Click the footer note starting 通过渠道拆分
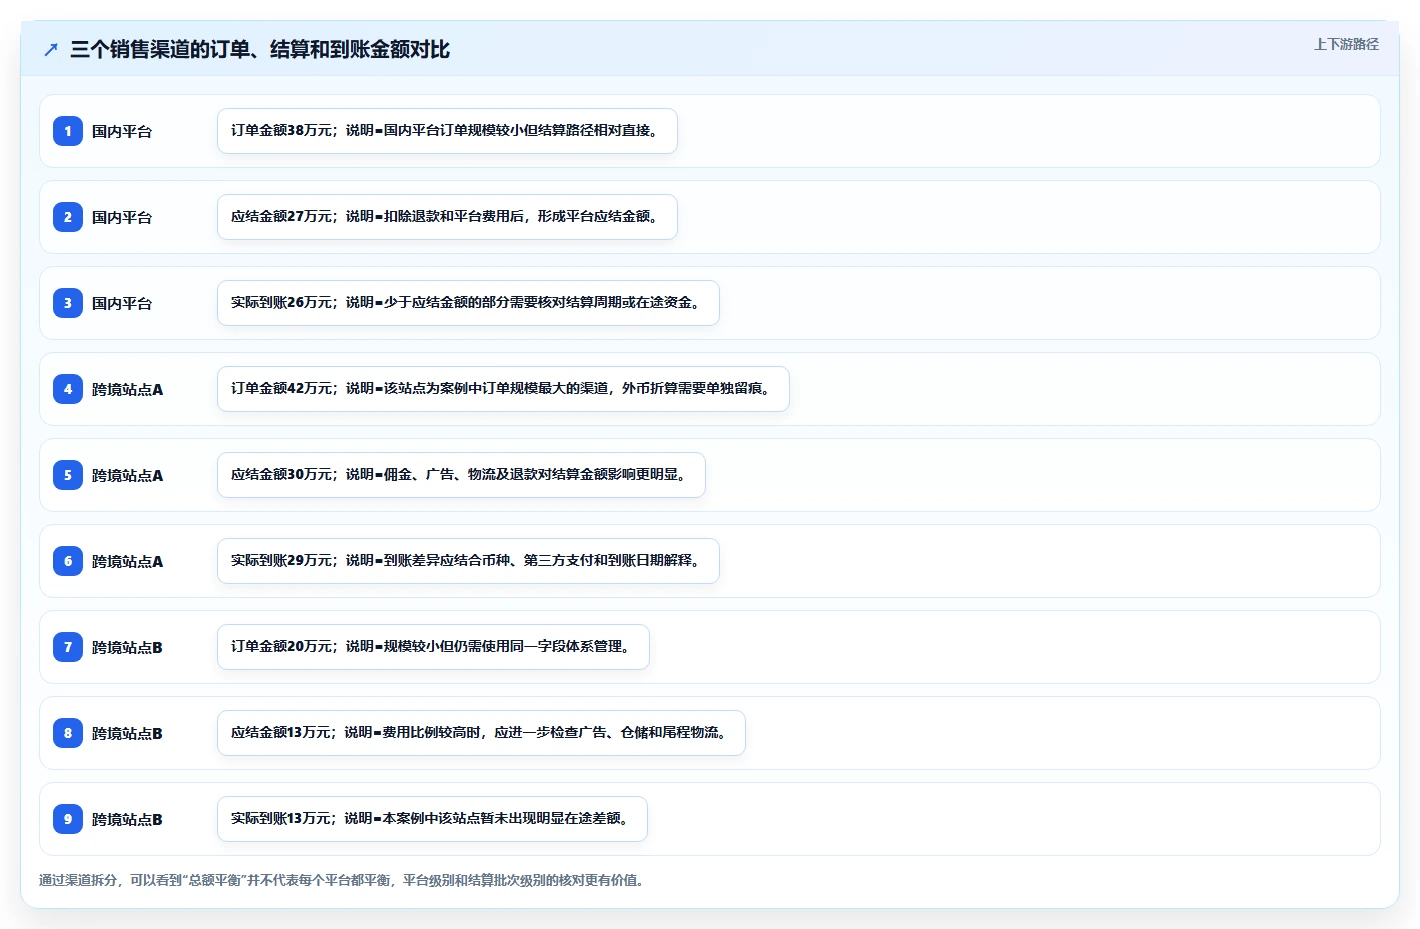 (344, 880)
